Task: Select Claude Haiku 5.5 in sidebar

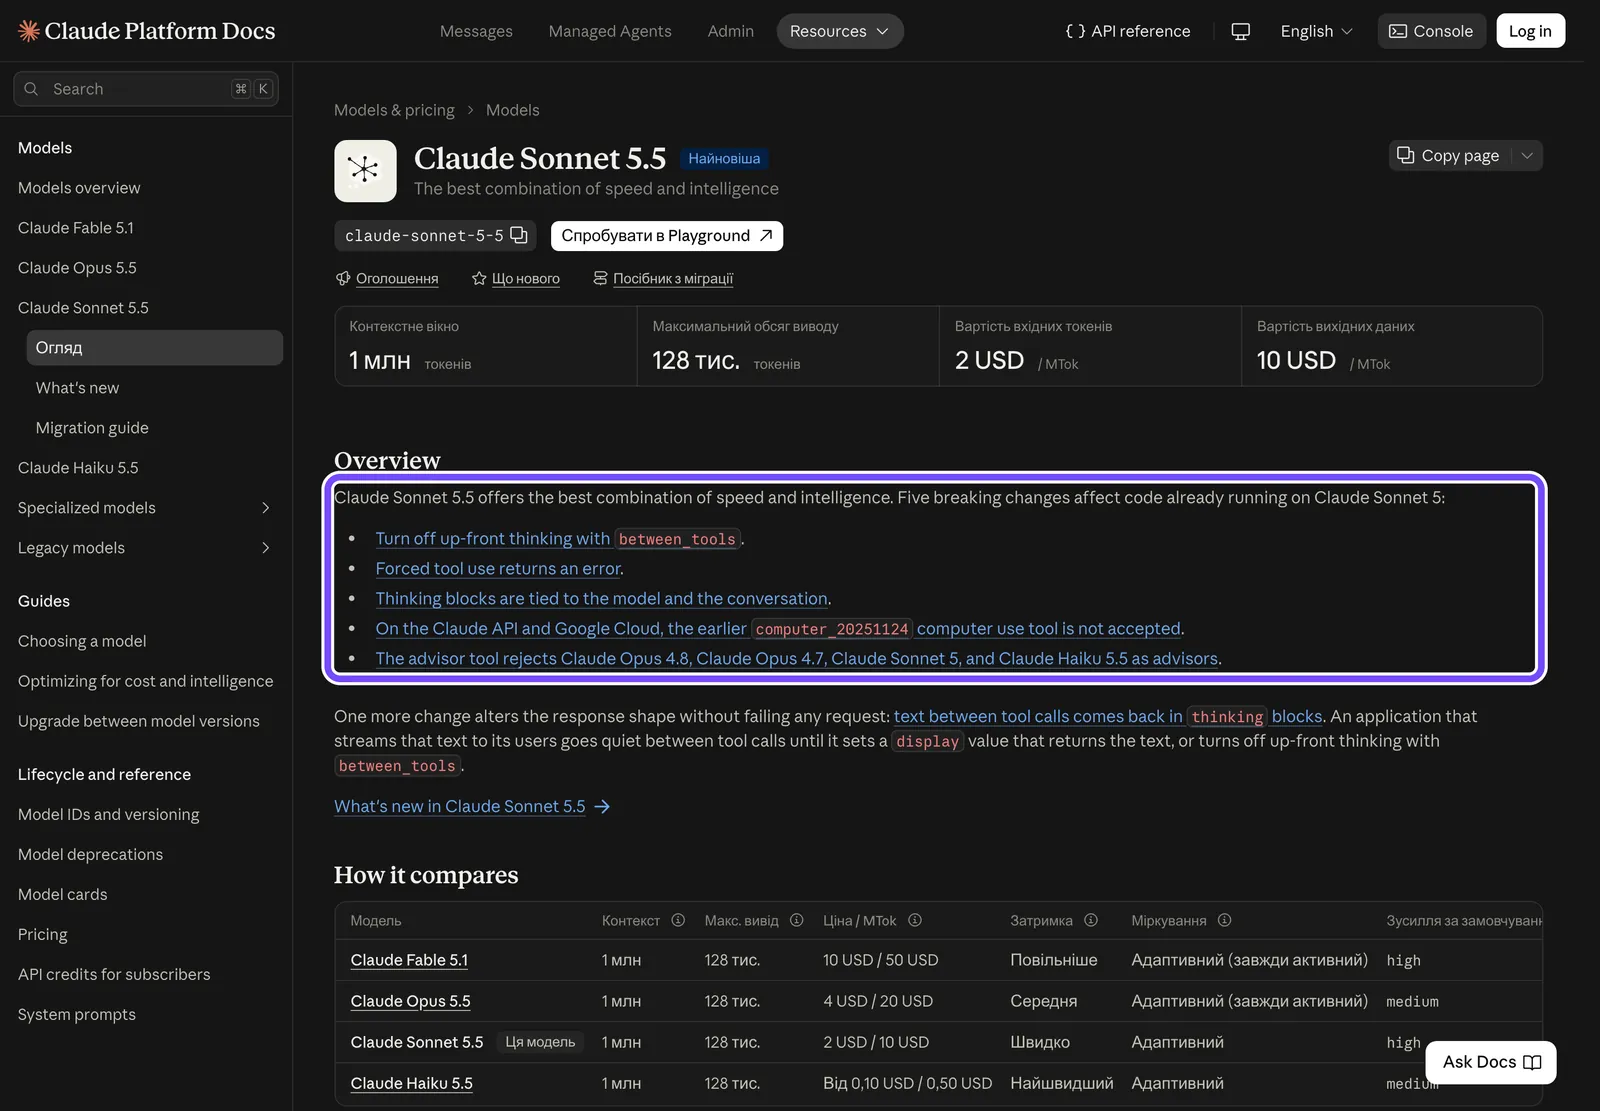Action: tap(78, 468)
